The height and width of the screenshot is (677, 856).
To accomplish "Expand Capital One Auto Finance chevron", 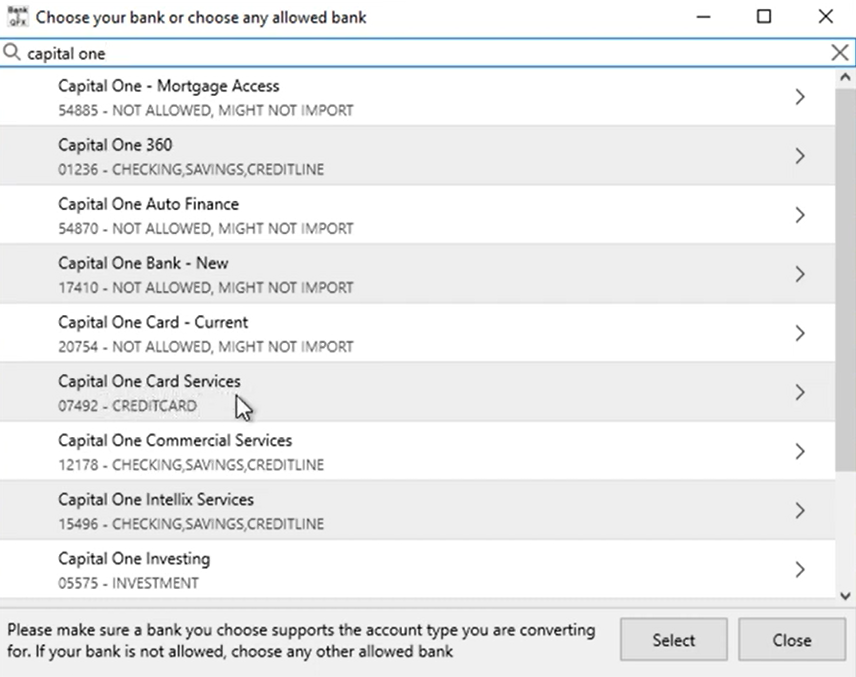I will [x=800, y=215].
